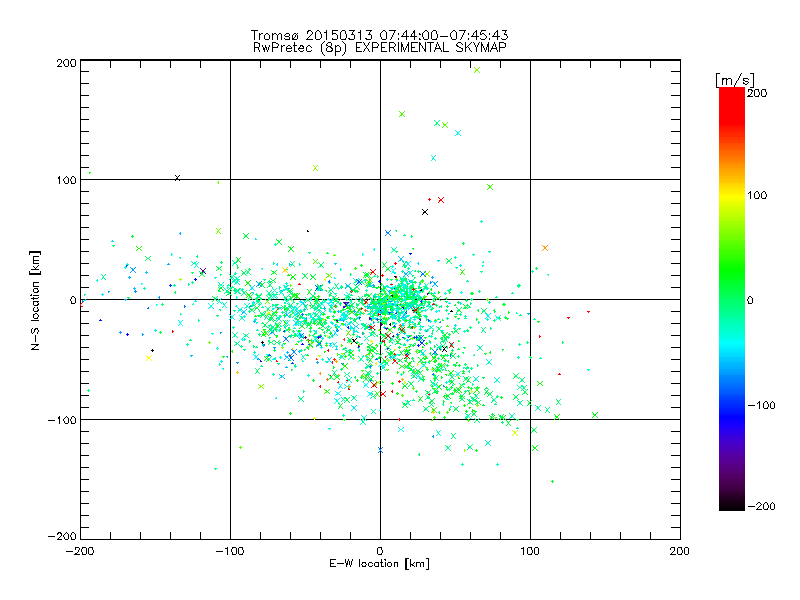Click the [m/s] colorbar unit label

[735, 80]
